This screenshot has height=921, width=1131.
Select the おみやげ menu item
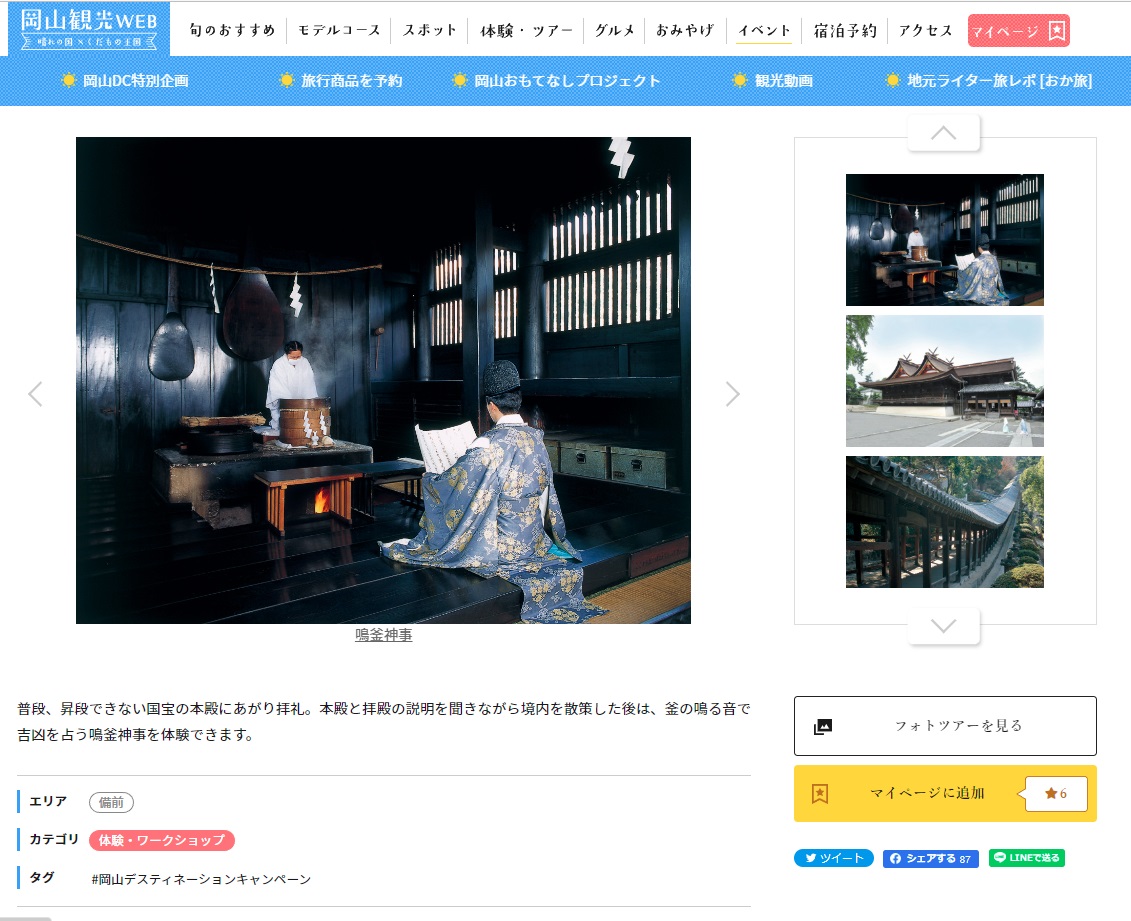pyautogui.click(x=685, y=30)
